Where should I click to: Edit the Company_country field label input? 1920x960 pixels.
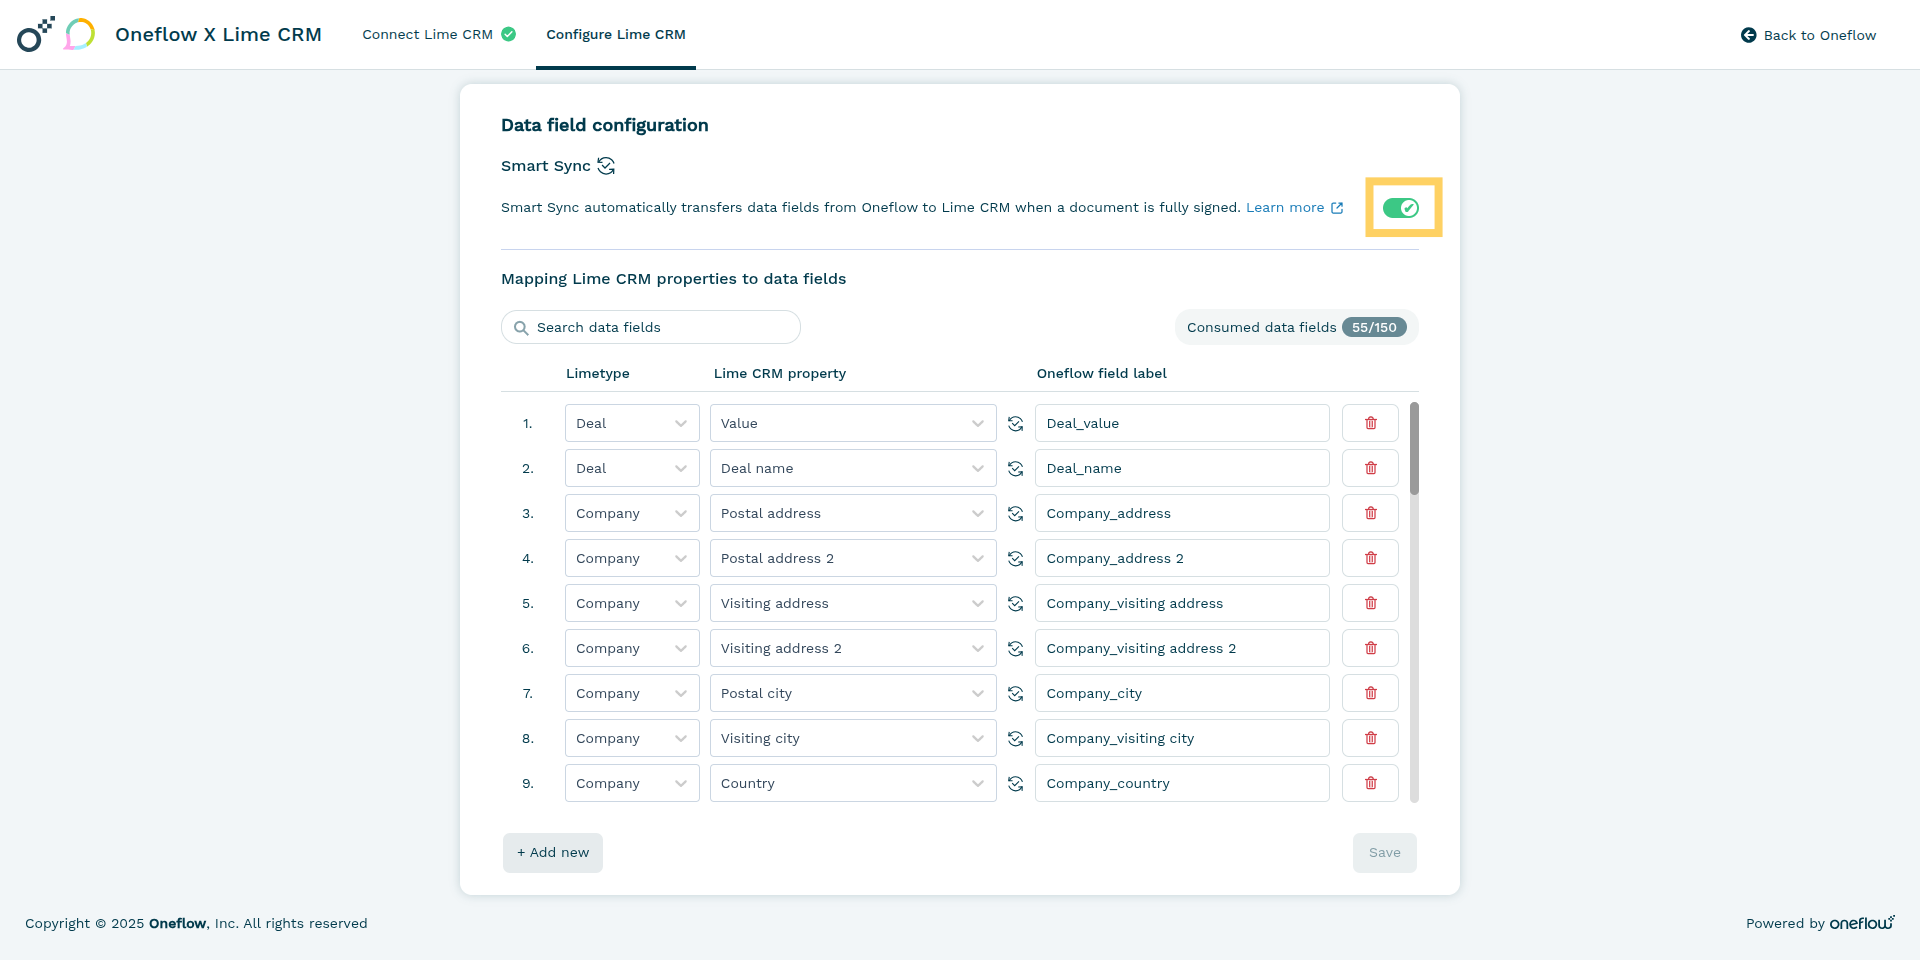click(x=1182, y=783)
